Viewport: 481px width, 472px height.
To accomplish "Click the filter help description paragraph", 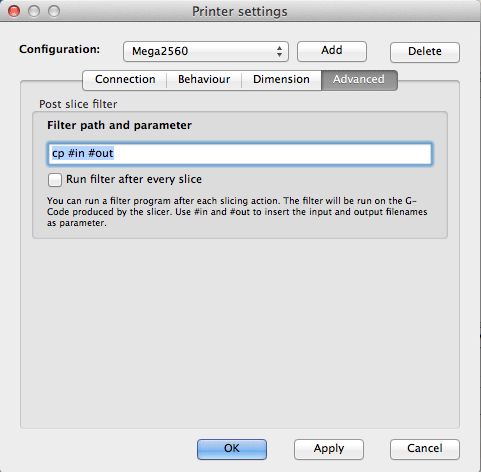I will coord(237,212).
